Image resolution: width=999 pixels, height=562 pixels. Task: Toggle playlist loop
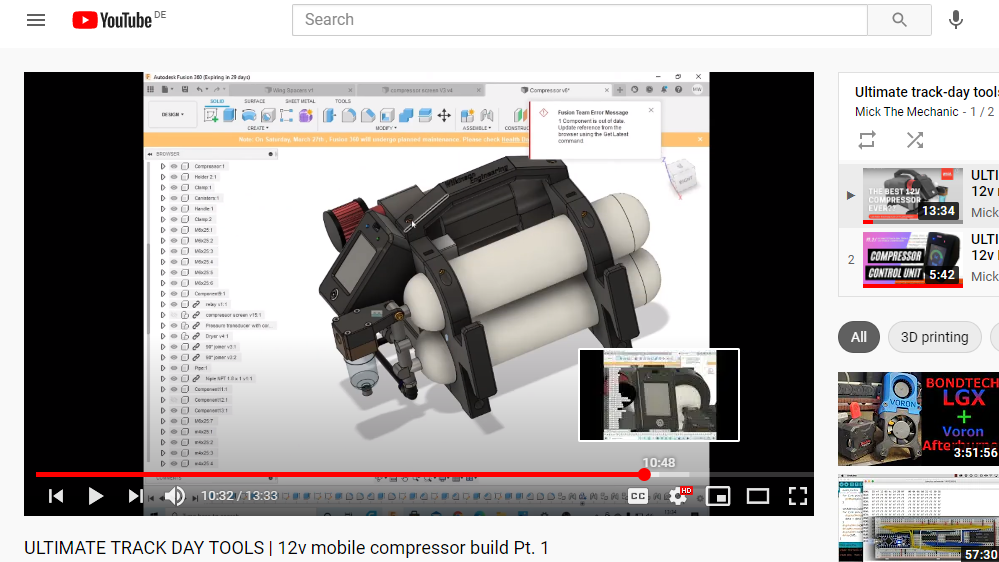point(867,140)
